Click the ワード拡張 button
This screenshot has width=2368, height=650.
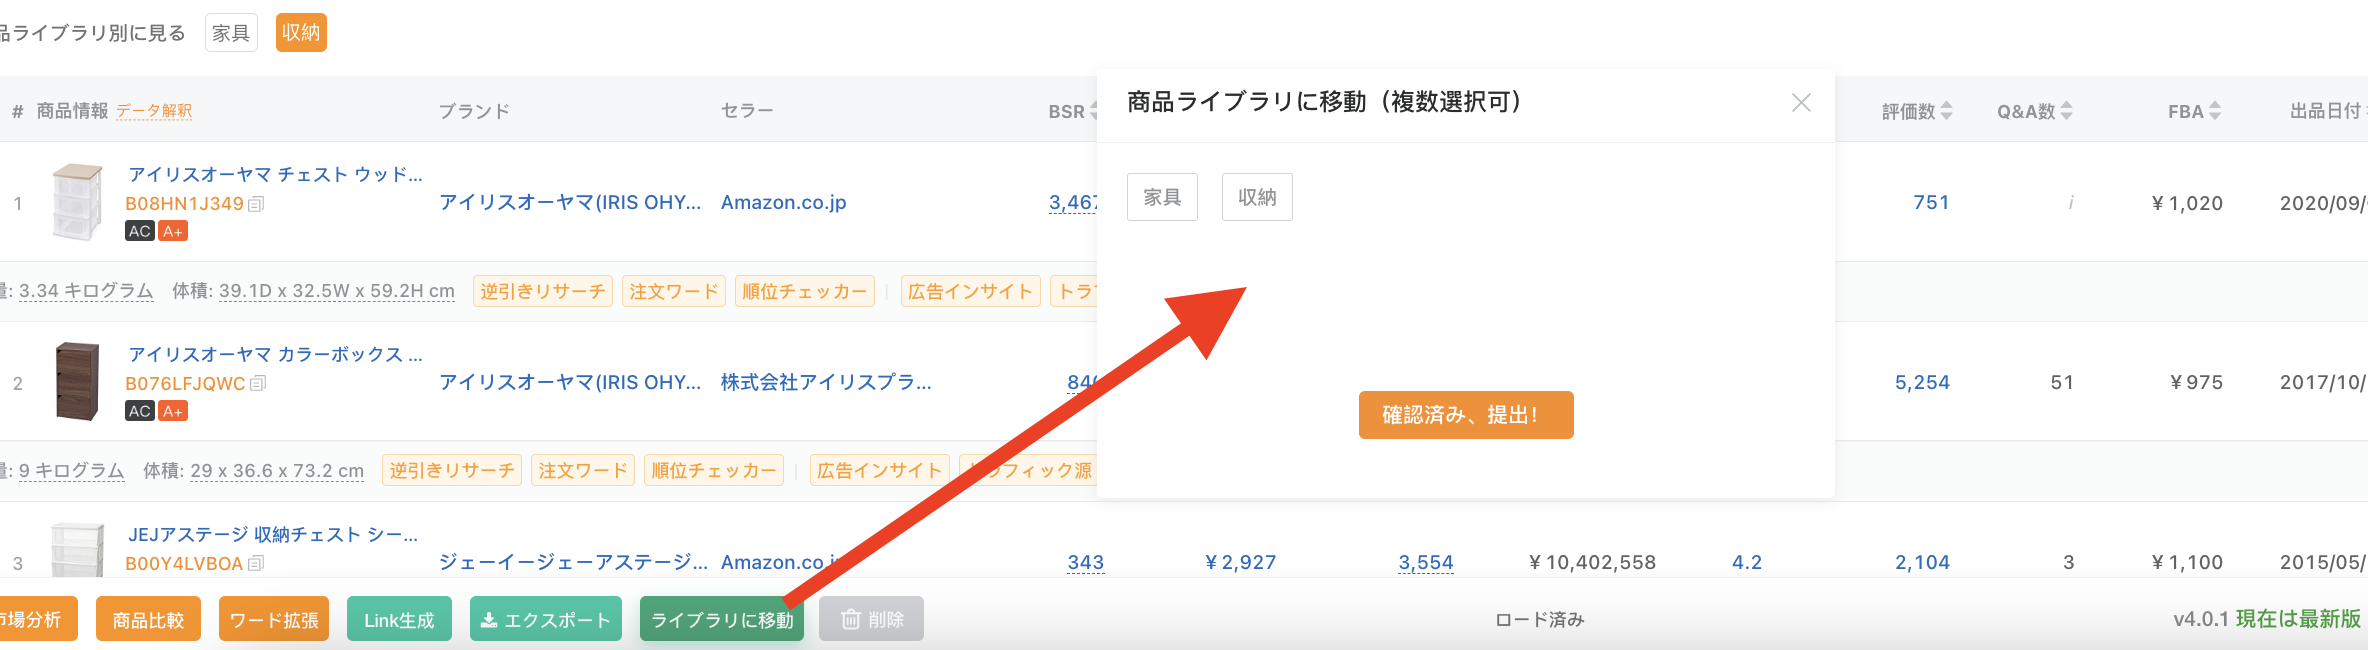coord(274,619)
